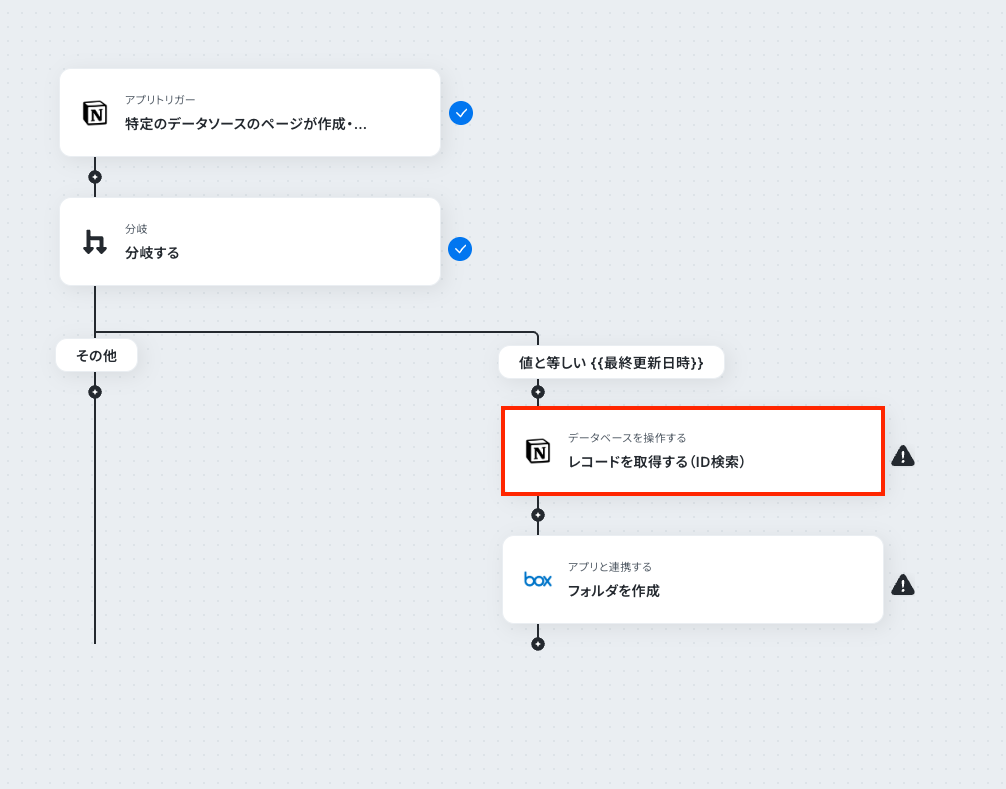
Task: Select the 値と等しい {{最終更新日時}} branch label
Action: coord(611,362)
